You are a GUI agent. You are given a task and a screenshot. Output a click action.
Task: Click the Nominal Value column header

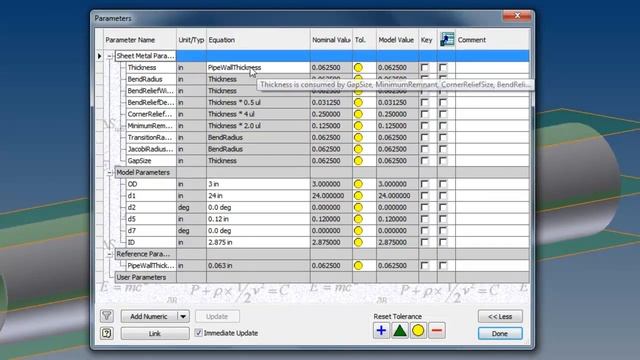pyautogui.click(x=331, y=40)
